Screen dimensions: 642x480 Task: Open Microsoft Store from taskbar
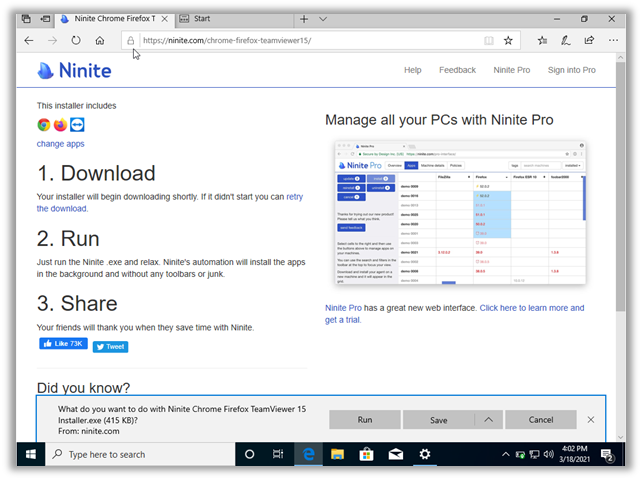pyautogui.click(x=366, y=454)
